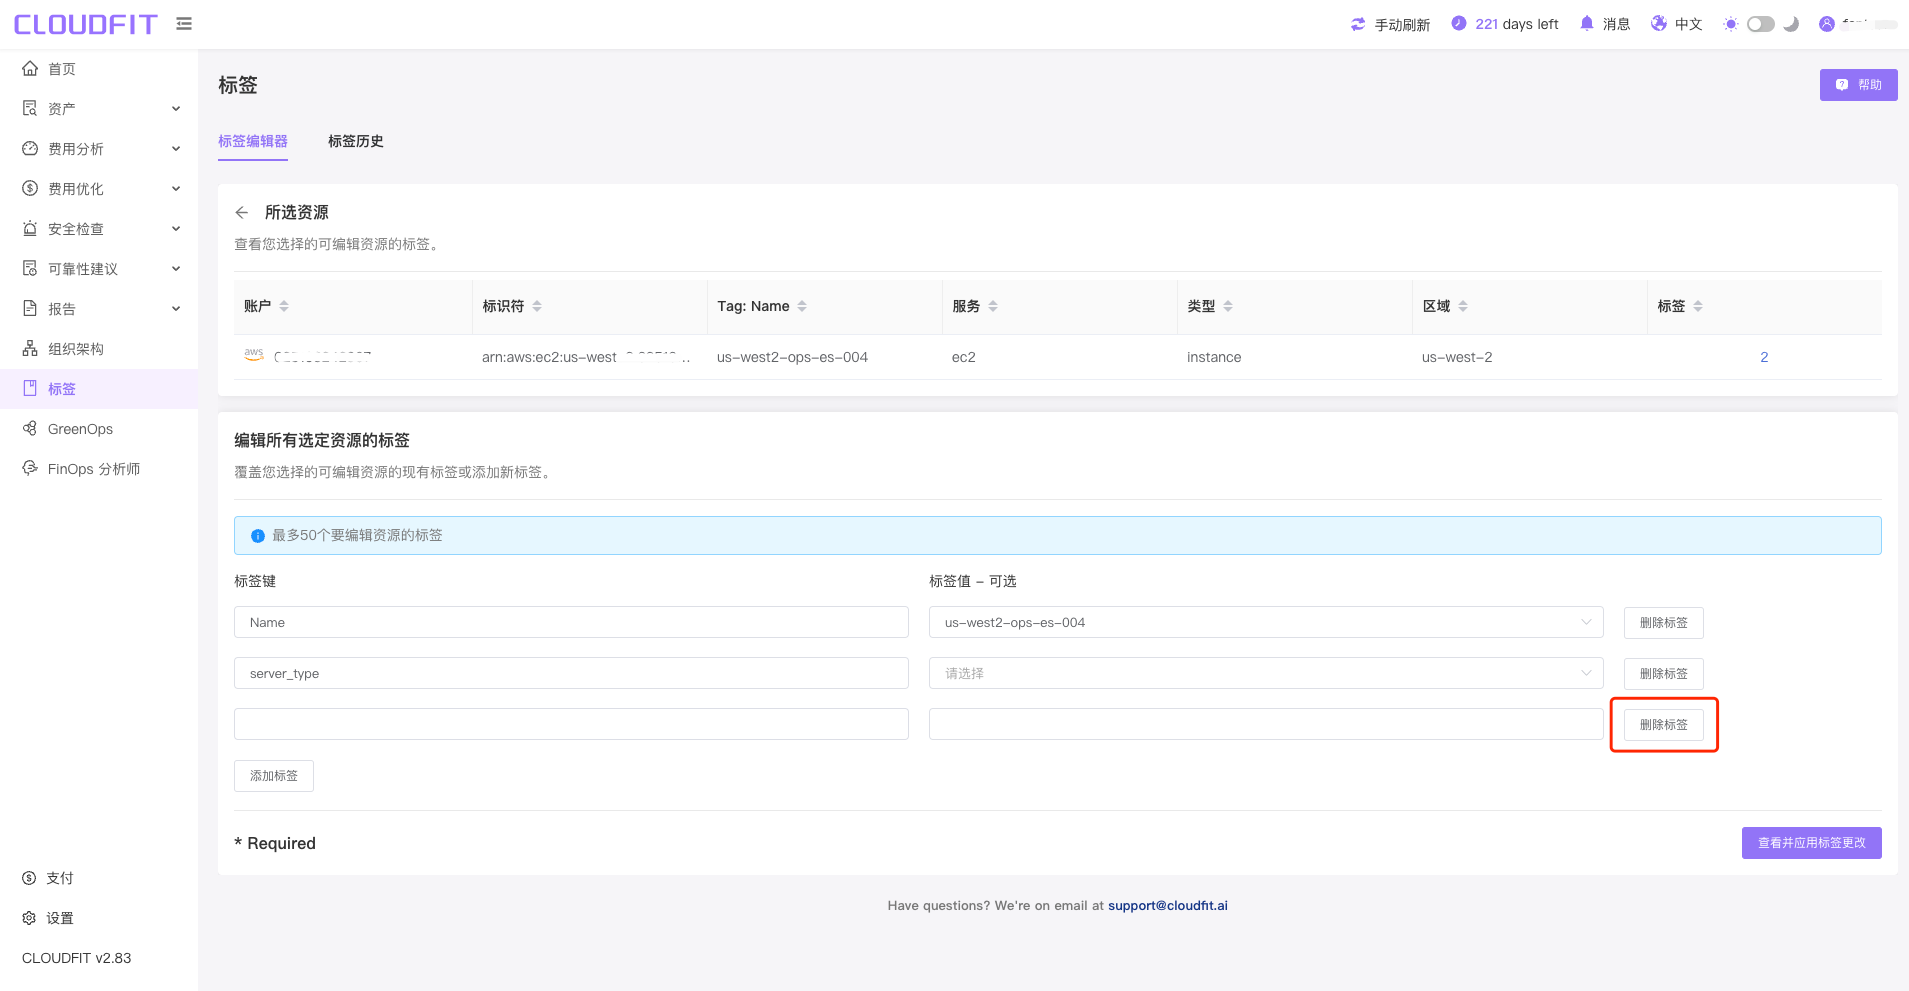The image size is (1909, 991).
Task: Open 组织架构 in the sidebar
Action: (x=99, y=349)
